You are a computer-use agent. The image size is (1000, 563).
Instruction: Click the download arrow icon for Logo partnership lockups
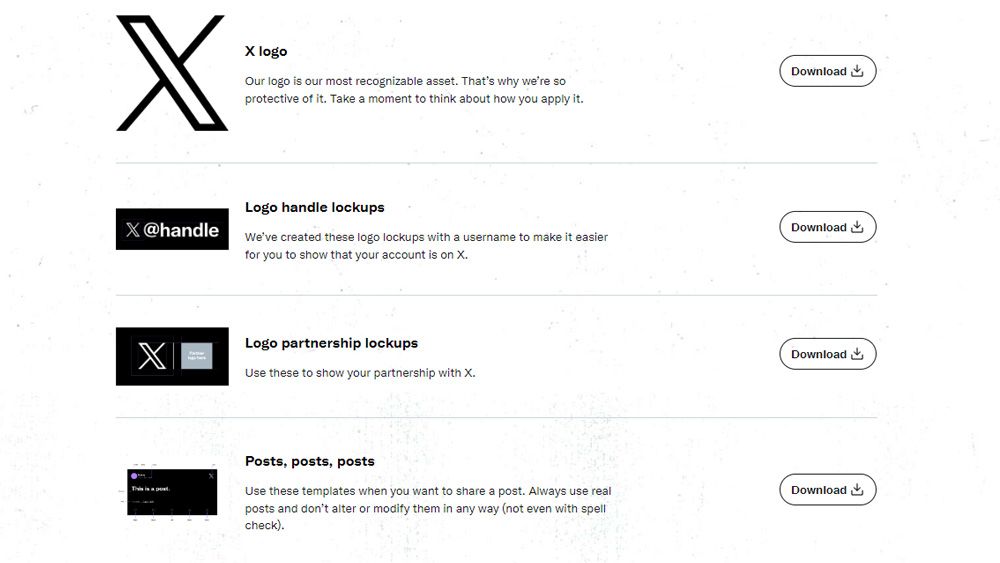coord(857,354)
